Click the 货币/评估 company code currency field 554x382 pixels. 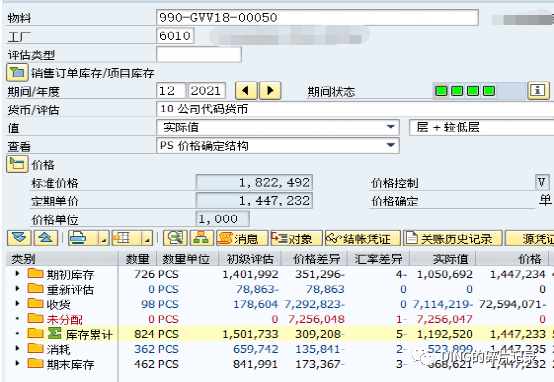coord(355,109)
